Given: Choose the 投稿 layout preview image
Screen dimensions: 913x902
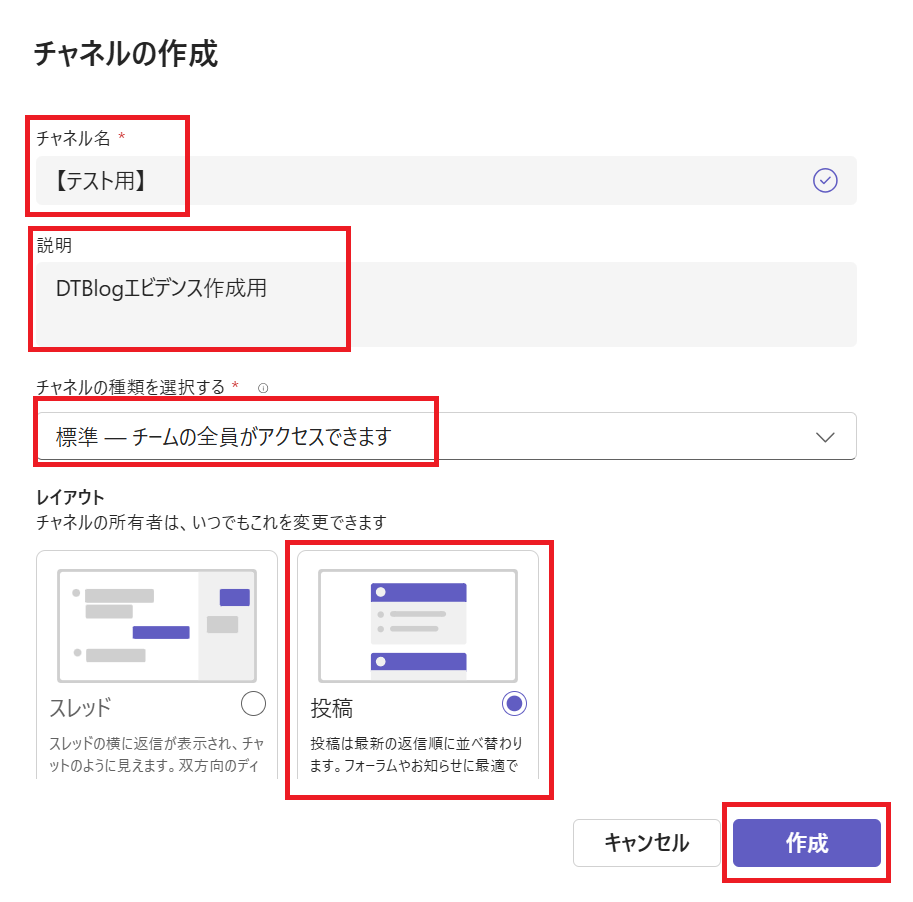Looking at the screenshot, I should (x=418, y=626).
